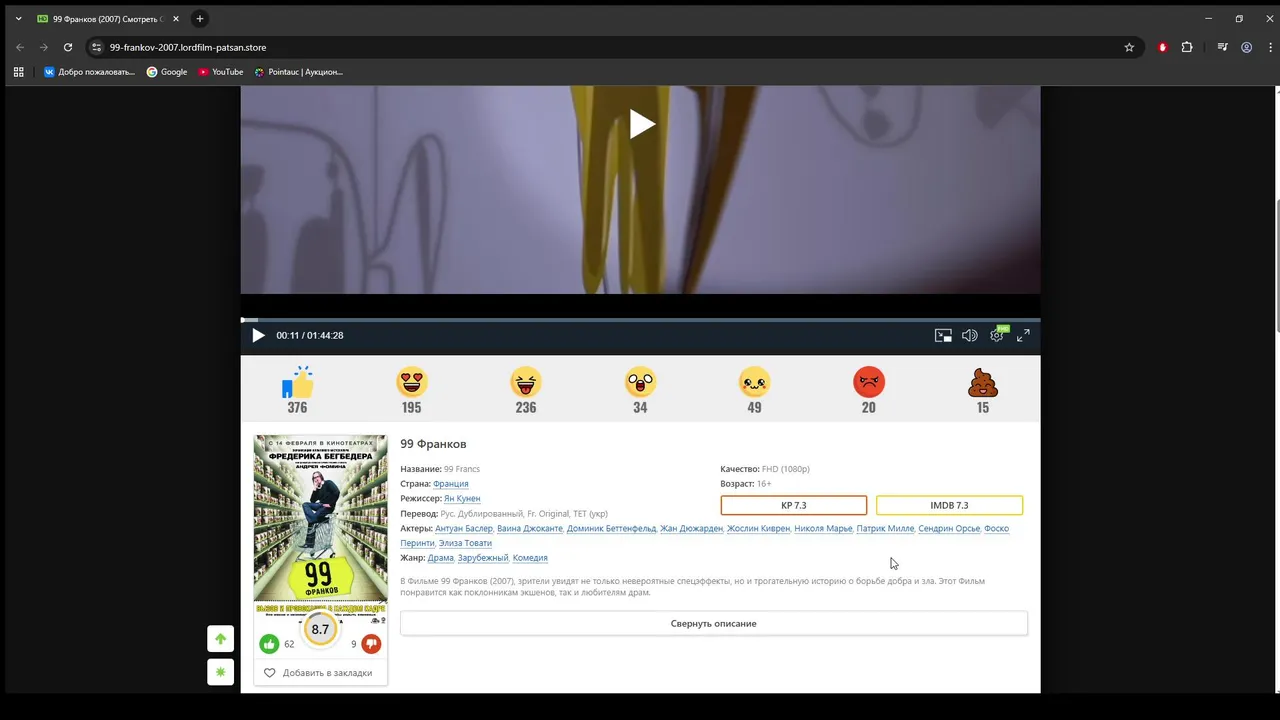
Task: React with the angry red emoji (20)
Action: coord(868,382)
